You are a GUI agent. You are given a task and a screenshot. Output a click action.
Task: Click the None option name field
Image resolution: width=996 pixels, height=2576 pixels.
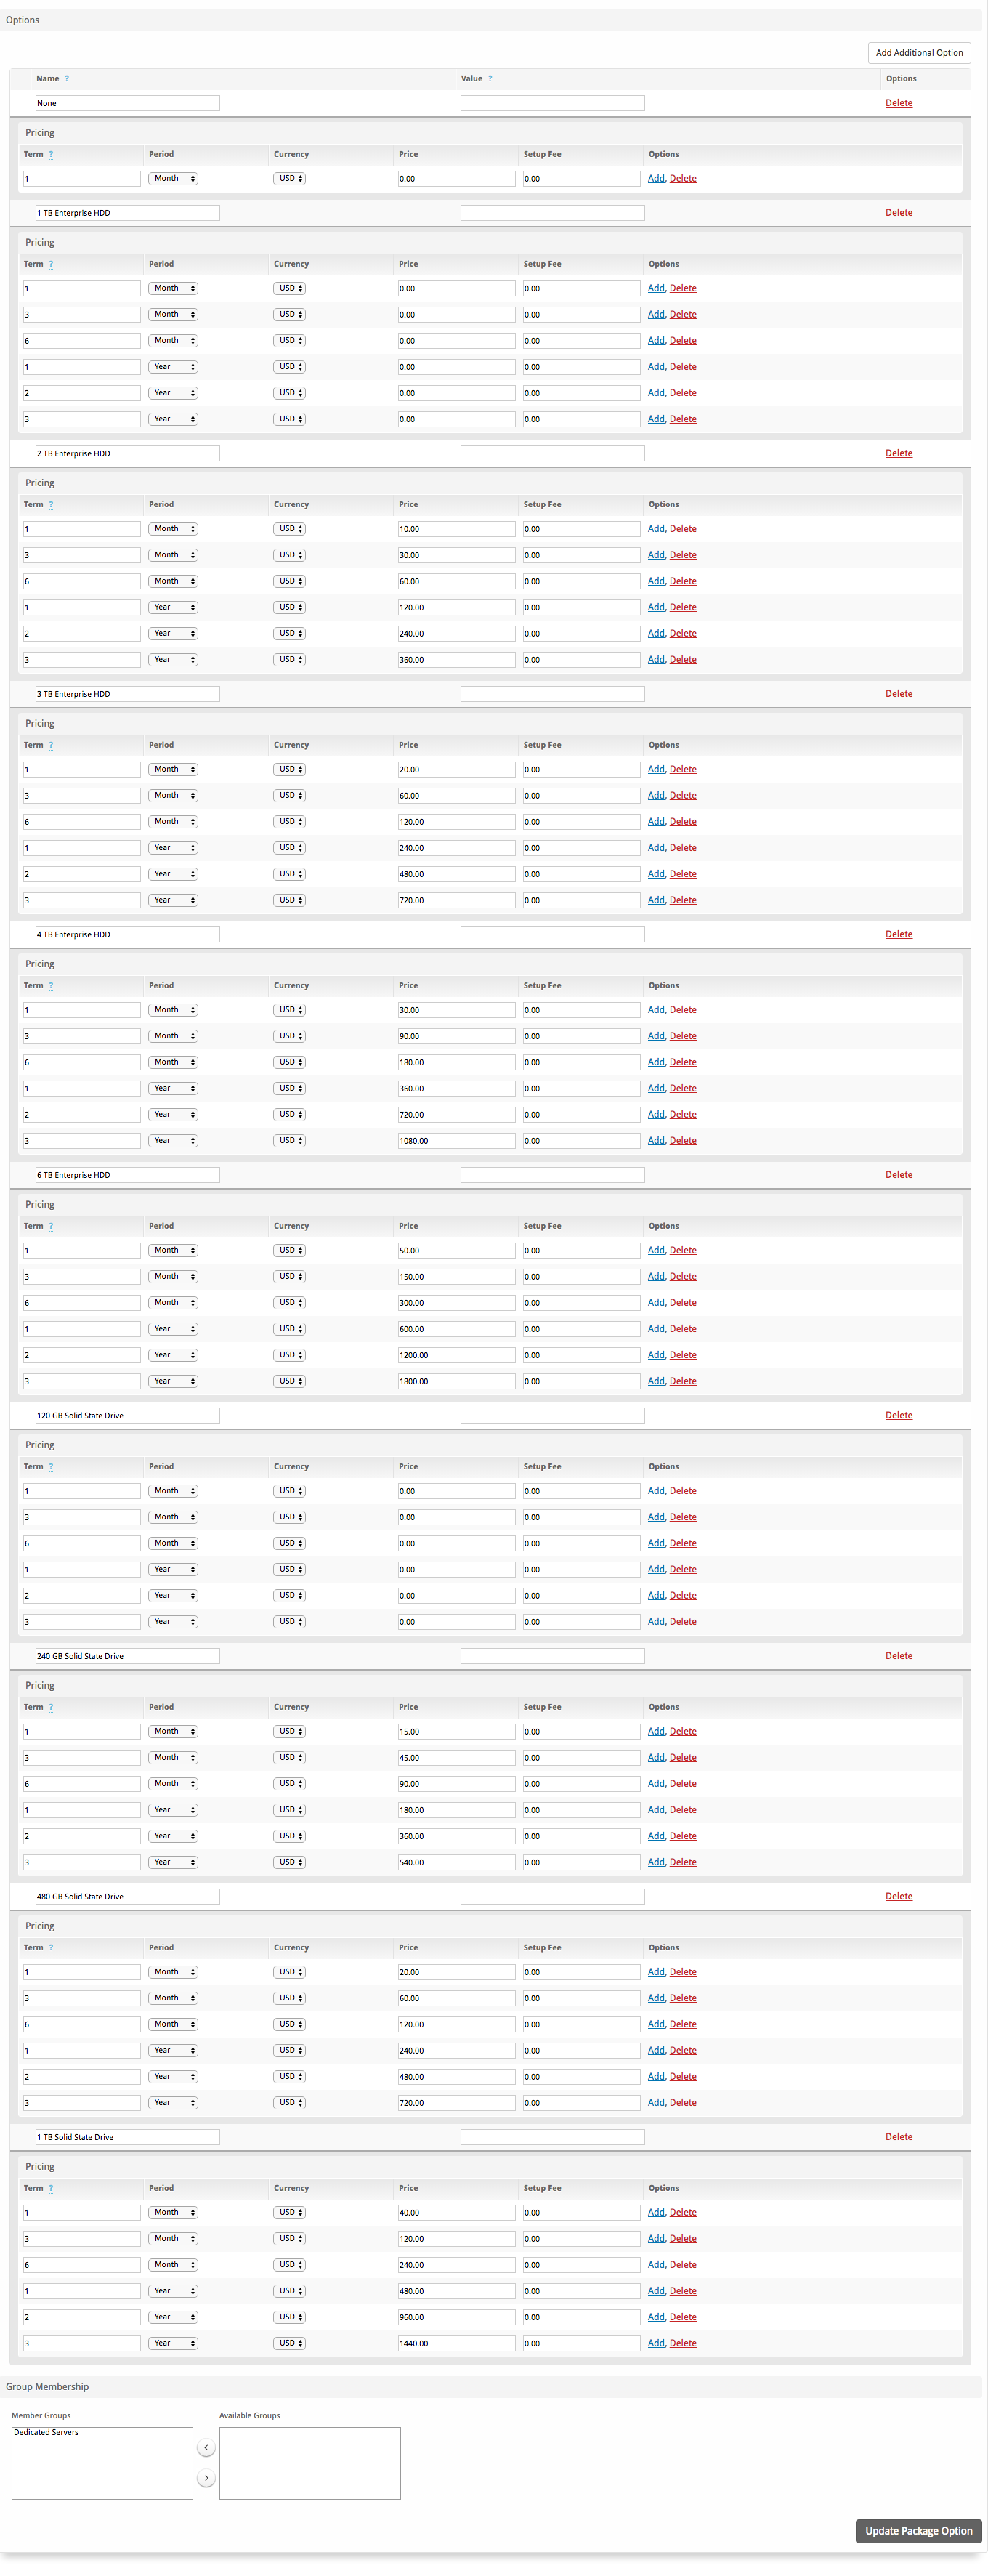[x=127, y=103]
